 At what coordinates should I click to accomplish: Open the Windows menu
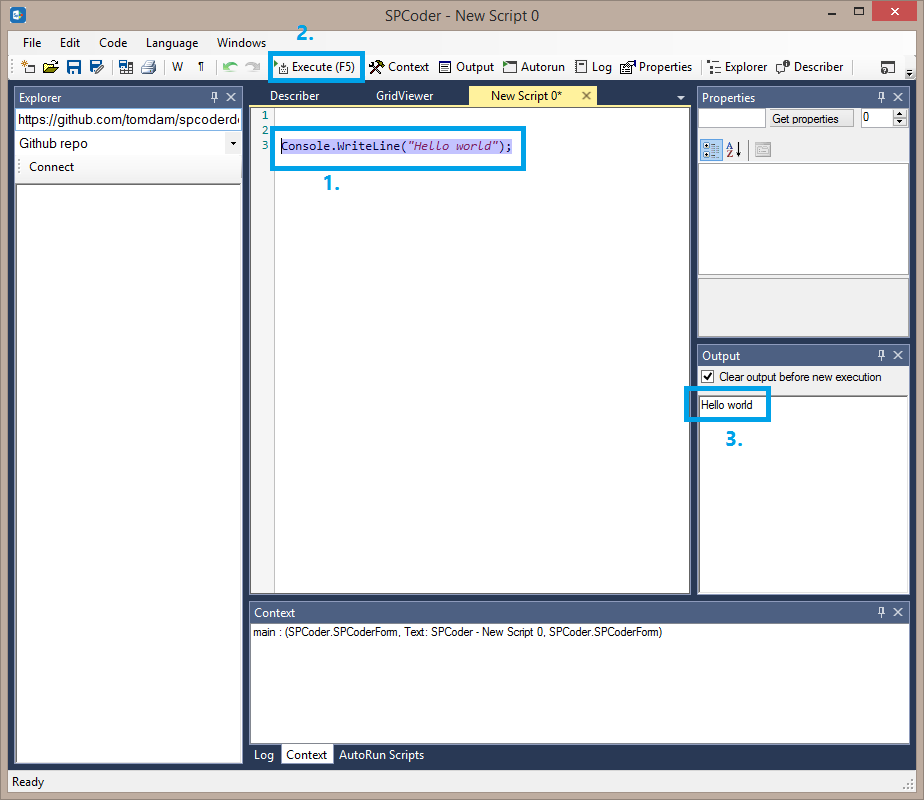(241, 42)
